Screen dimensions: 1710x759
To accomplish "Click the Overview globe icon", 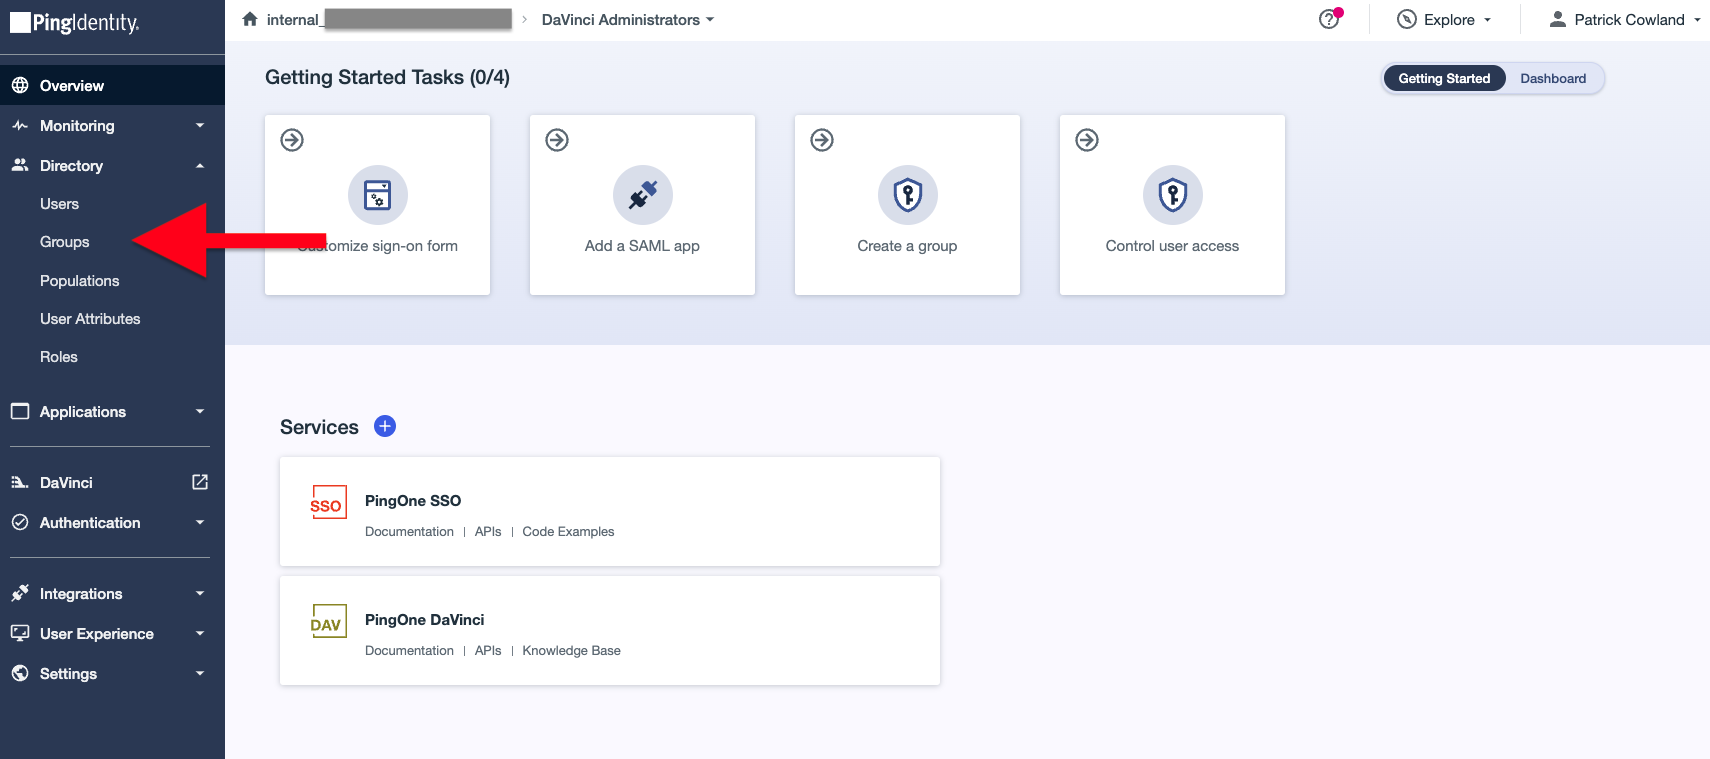I will pyautogui.click(x=20, y=85).
